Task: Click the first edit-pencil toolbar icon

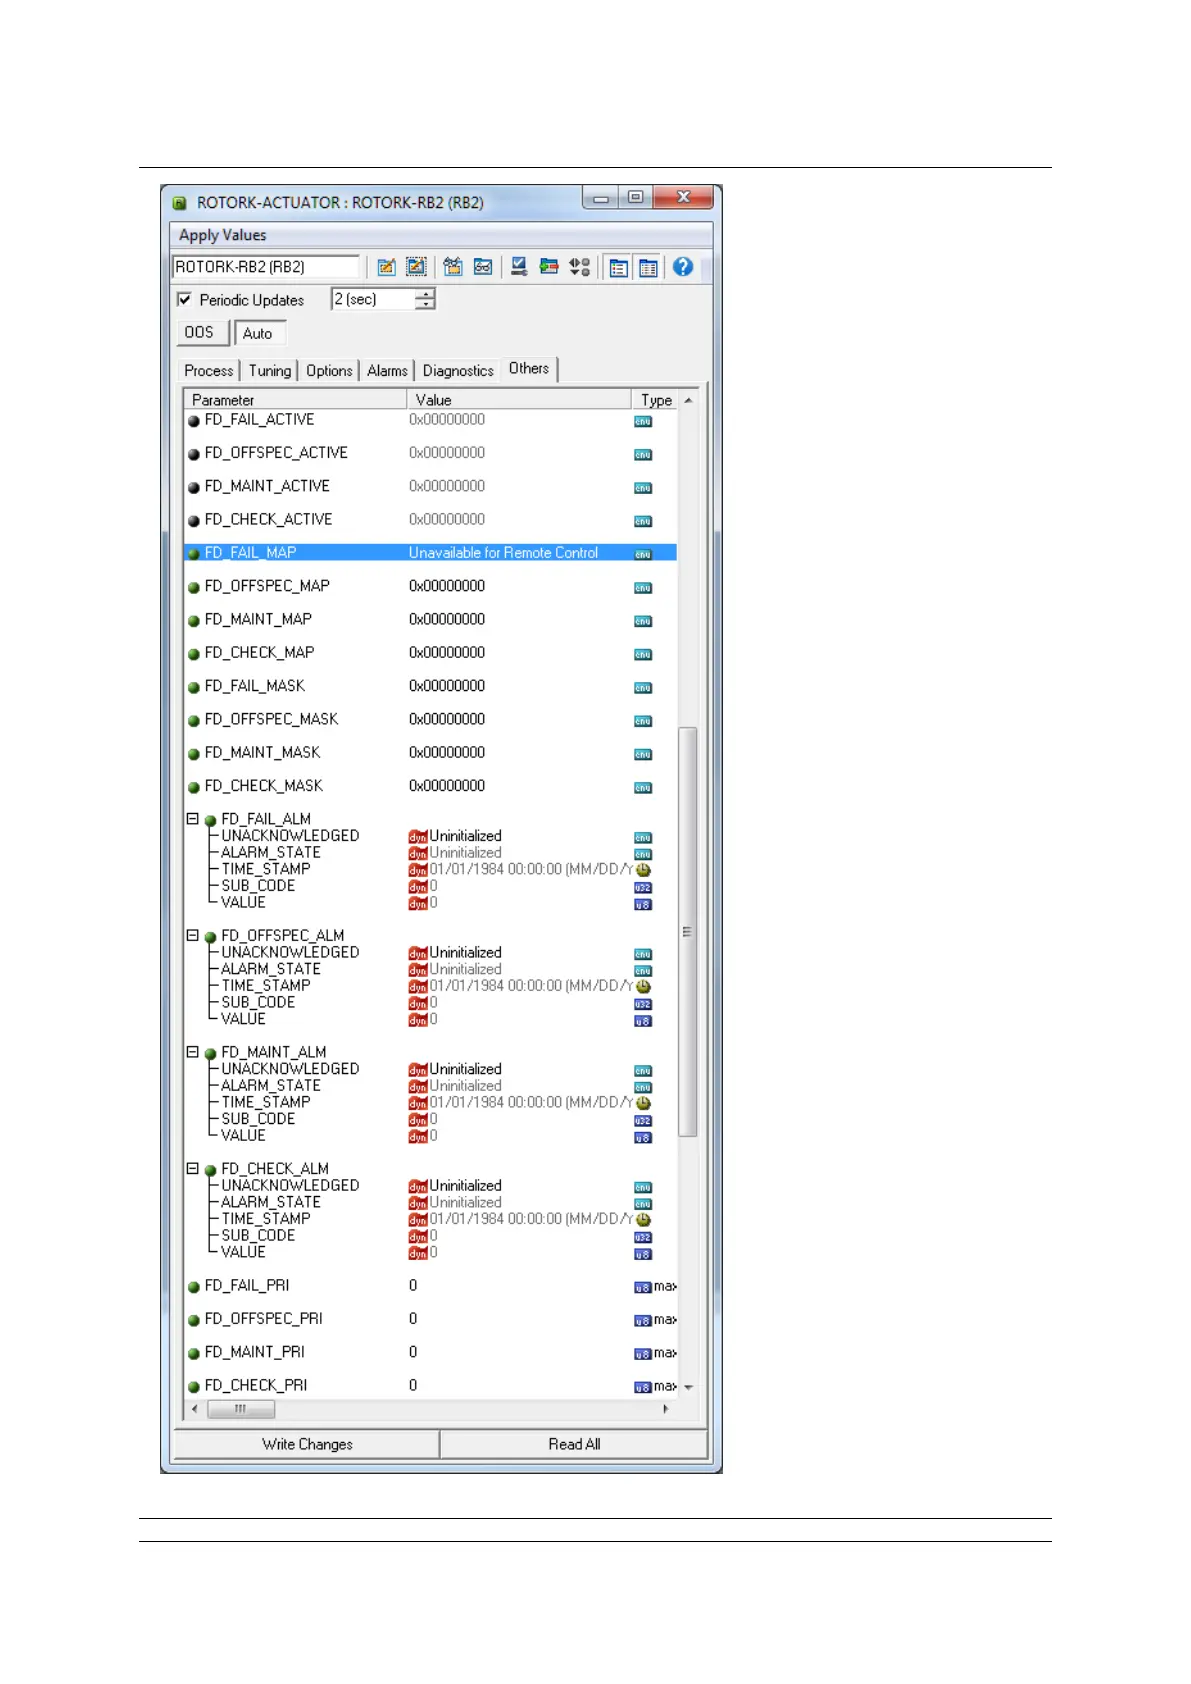Action: click(x=386, y=267)
